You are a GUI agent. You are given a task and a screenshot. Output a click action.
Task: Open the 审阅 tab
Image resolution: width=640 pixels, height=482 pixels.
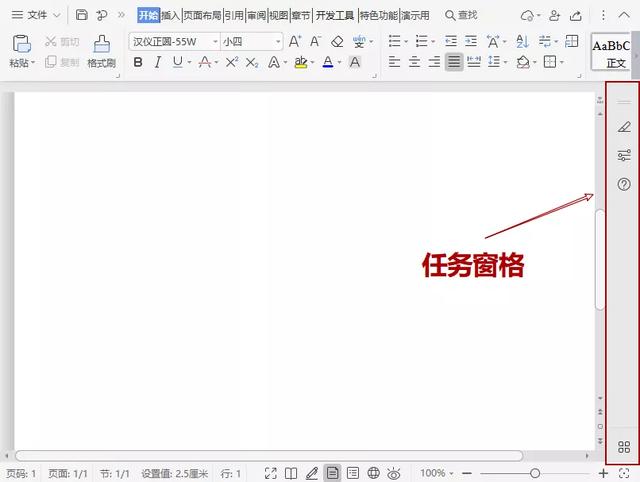(256, 16)
